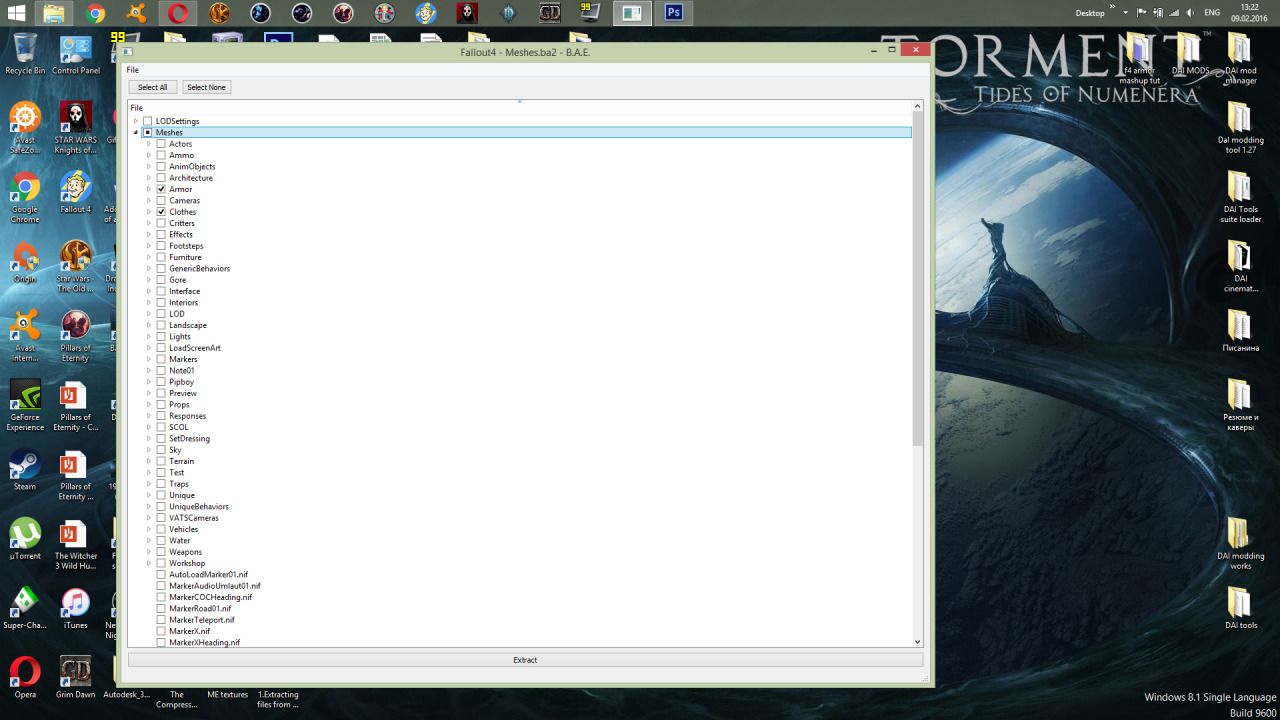
Task: Click the Select All button
Action: pos(152,87)
